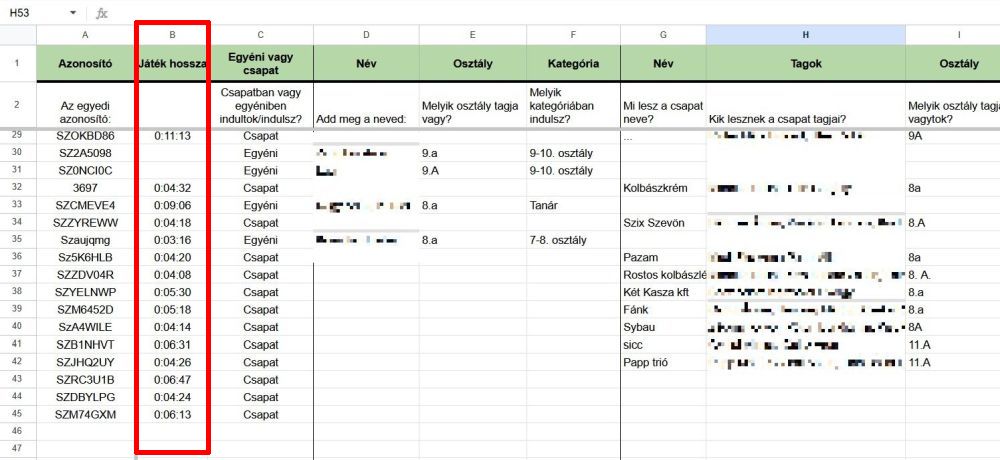Click the "Azonosító" header cell

pyautogui.click(x=85, y=63)
